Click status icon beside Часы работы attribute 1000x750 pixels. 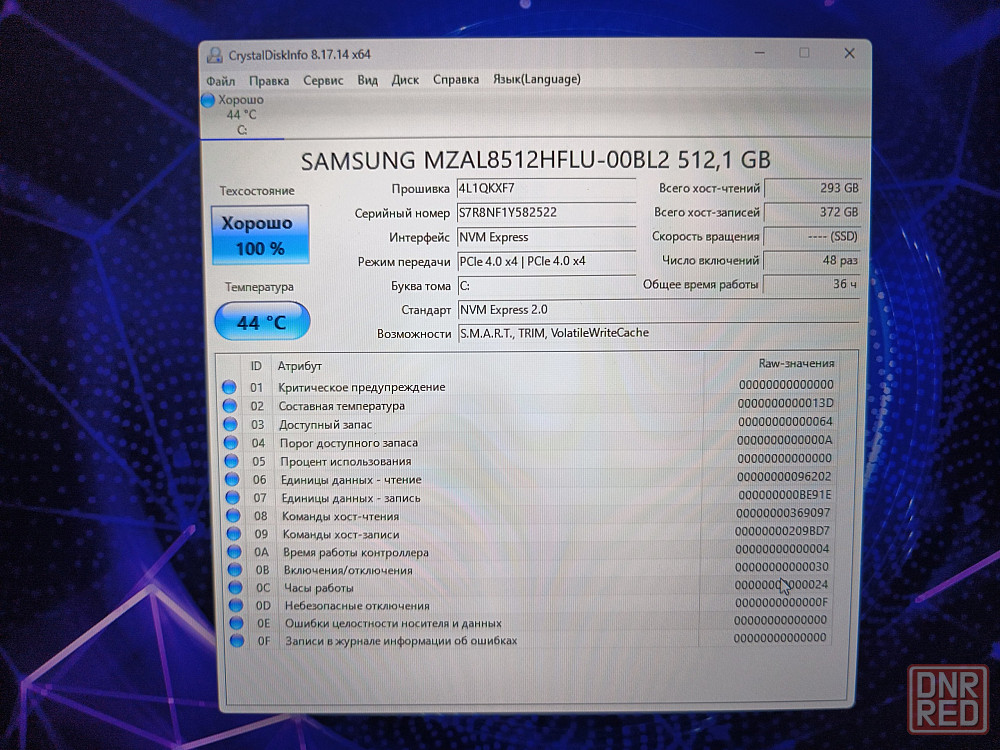[x=235, y=588]
